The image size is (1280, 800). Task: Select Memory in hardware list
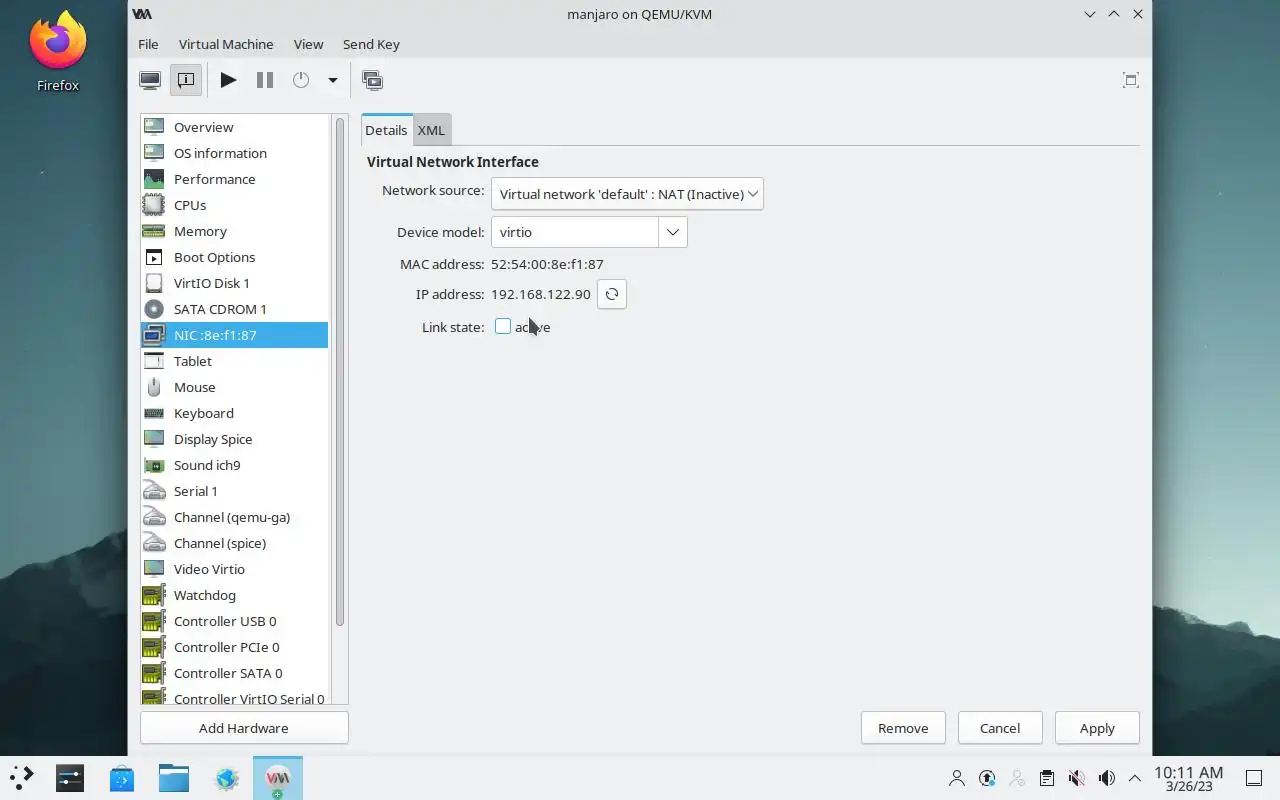coord(234,231)
